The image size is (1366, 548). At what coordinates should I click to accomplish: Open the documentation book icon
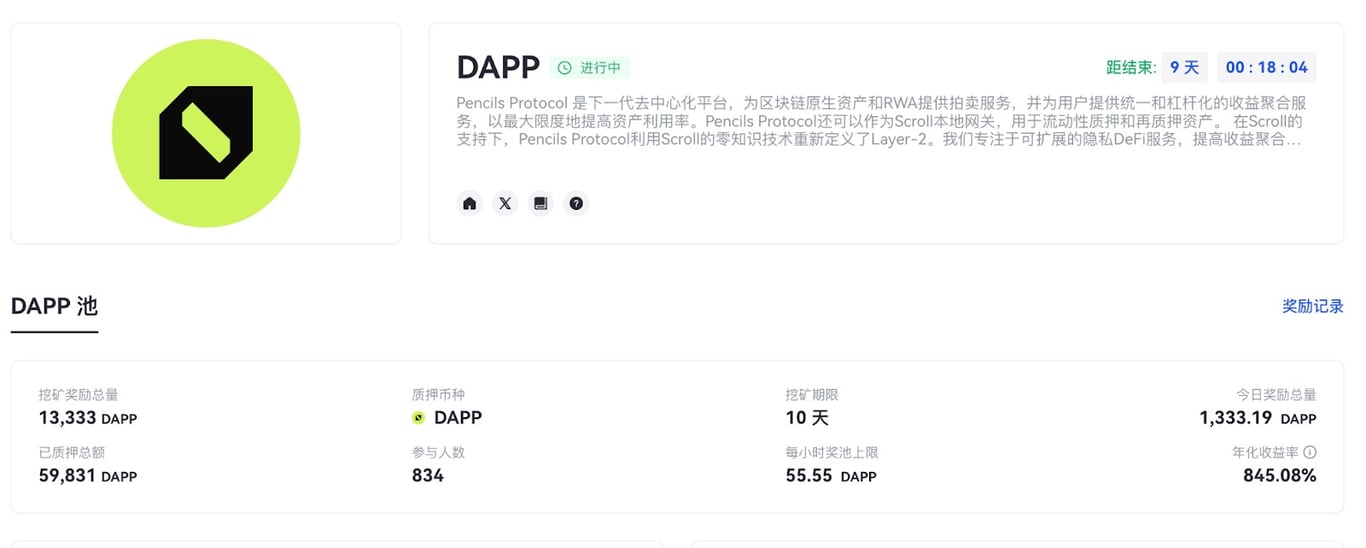point(541,204)
